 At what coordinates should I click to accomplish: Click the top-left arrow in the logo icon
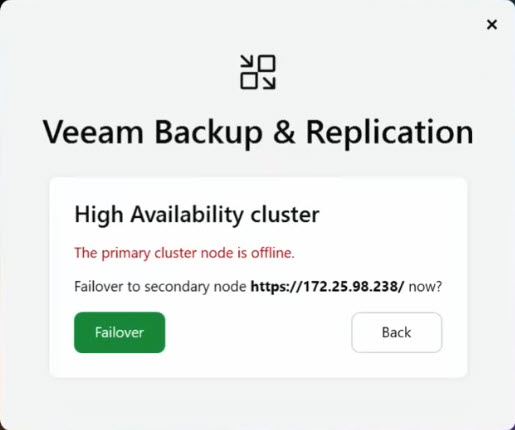(x=247, y=62)
